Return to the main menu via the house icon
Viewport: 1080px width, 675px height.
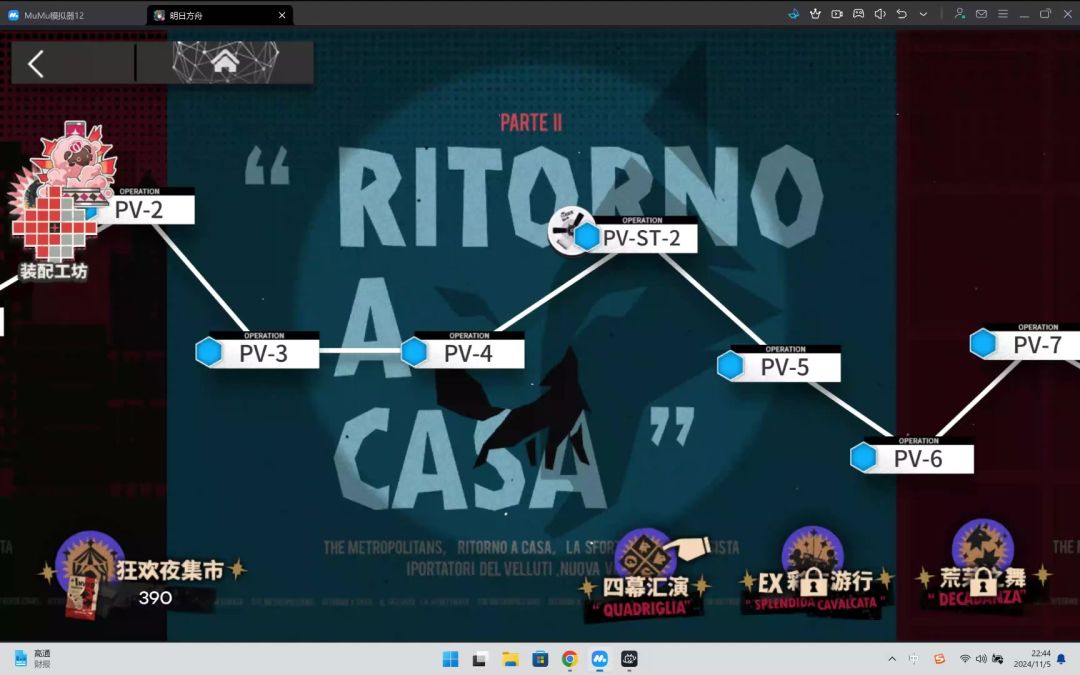tap(225, 62)
